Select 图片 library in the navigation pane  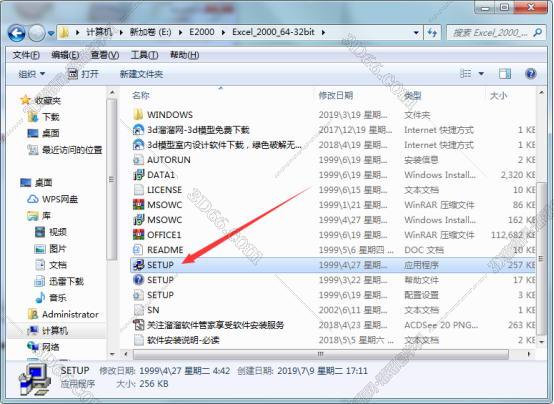coord(58,248)
